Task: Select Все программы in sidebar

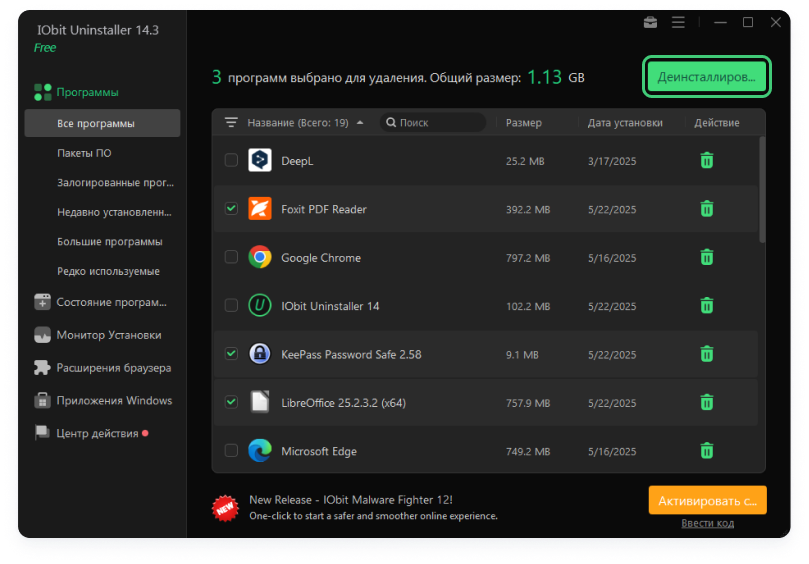Action: tap(102, 123)
